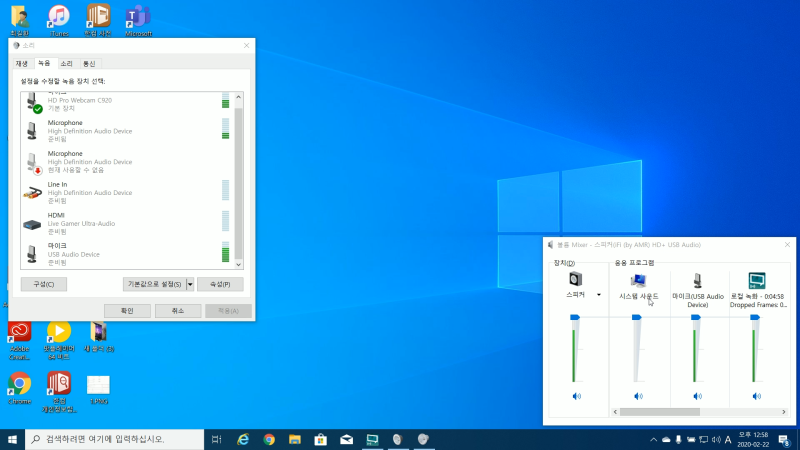Screen dimensions: 800x450
Task: Click the 마이크(USB Audio Device) icon in mixer
Action: point(697,280)
